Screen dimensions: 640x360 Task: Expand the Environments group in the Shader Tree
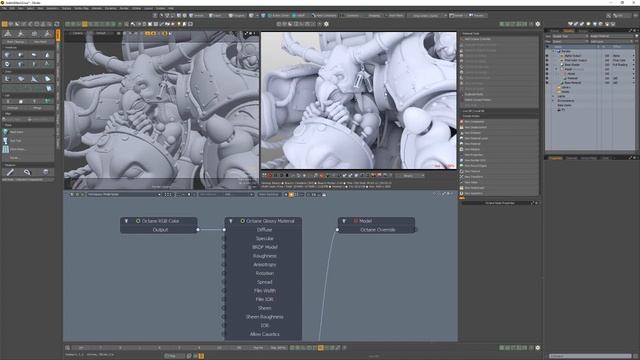coord(553,101)
